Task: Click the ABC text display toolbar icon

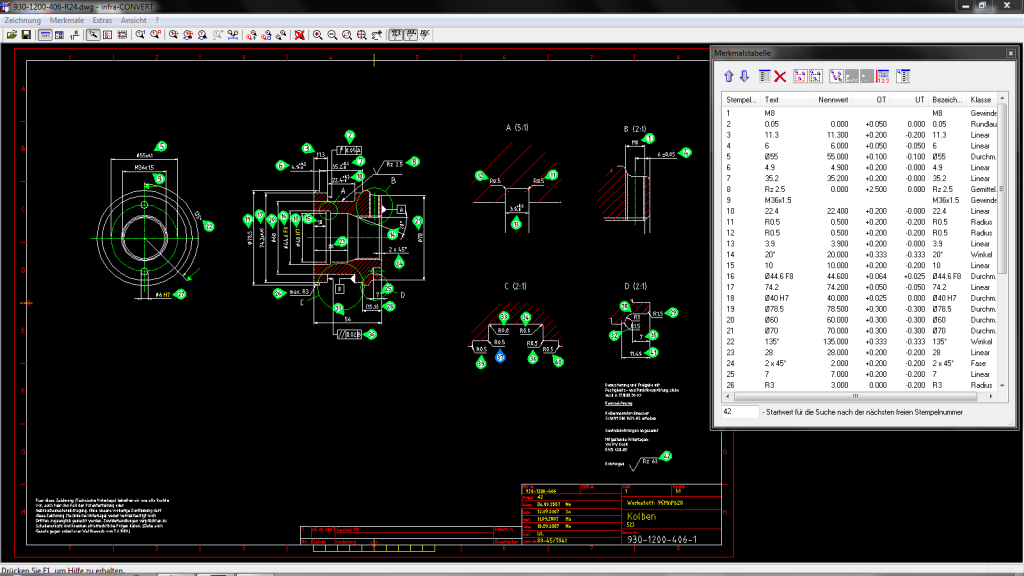Action: click(x=425, y=35)
